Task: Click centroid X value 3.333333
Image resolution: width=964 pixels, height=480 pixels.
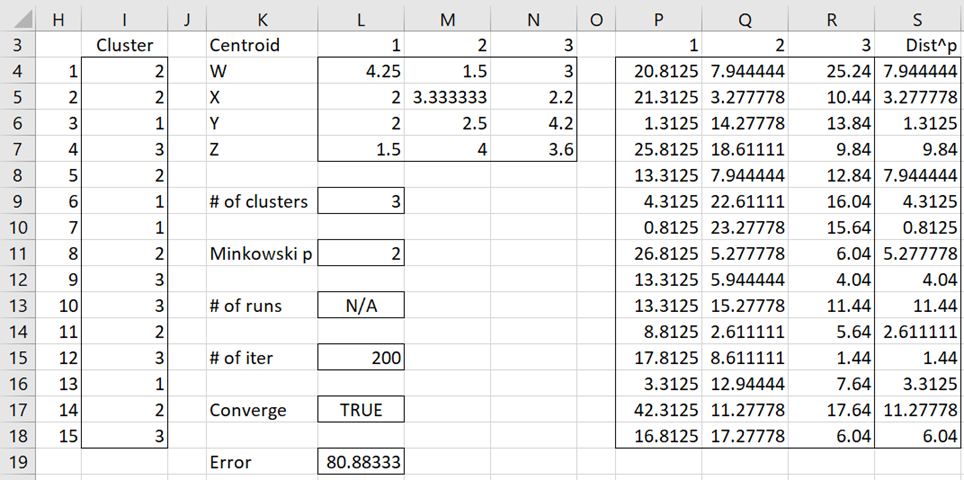Action: click(447, 97)
